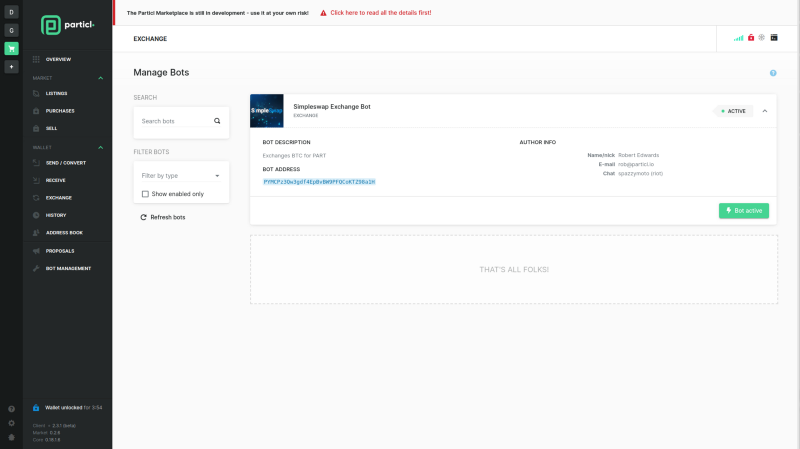The image size is (800, 449).
Task: Add a new wallet with plus icon
Action: pyautogui.click(x=11, y=67)
